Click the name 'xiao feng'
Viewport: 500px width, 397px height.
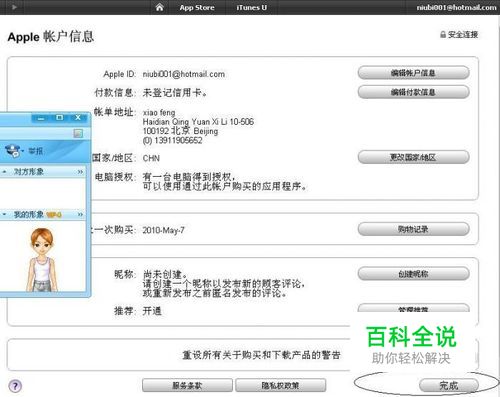[x=159, y=113]
